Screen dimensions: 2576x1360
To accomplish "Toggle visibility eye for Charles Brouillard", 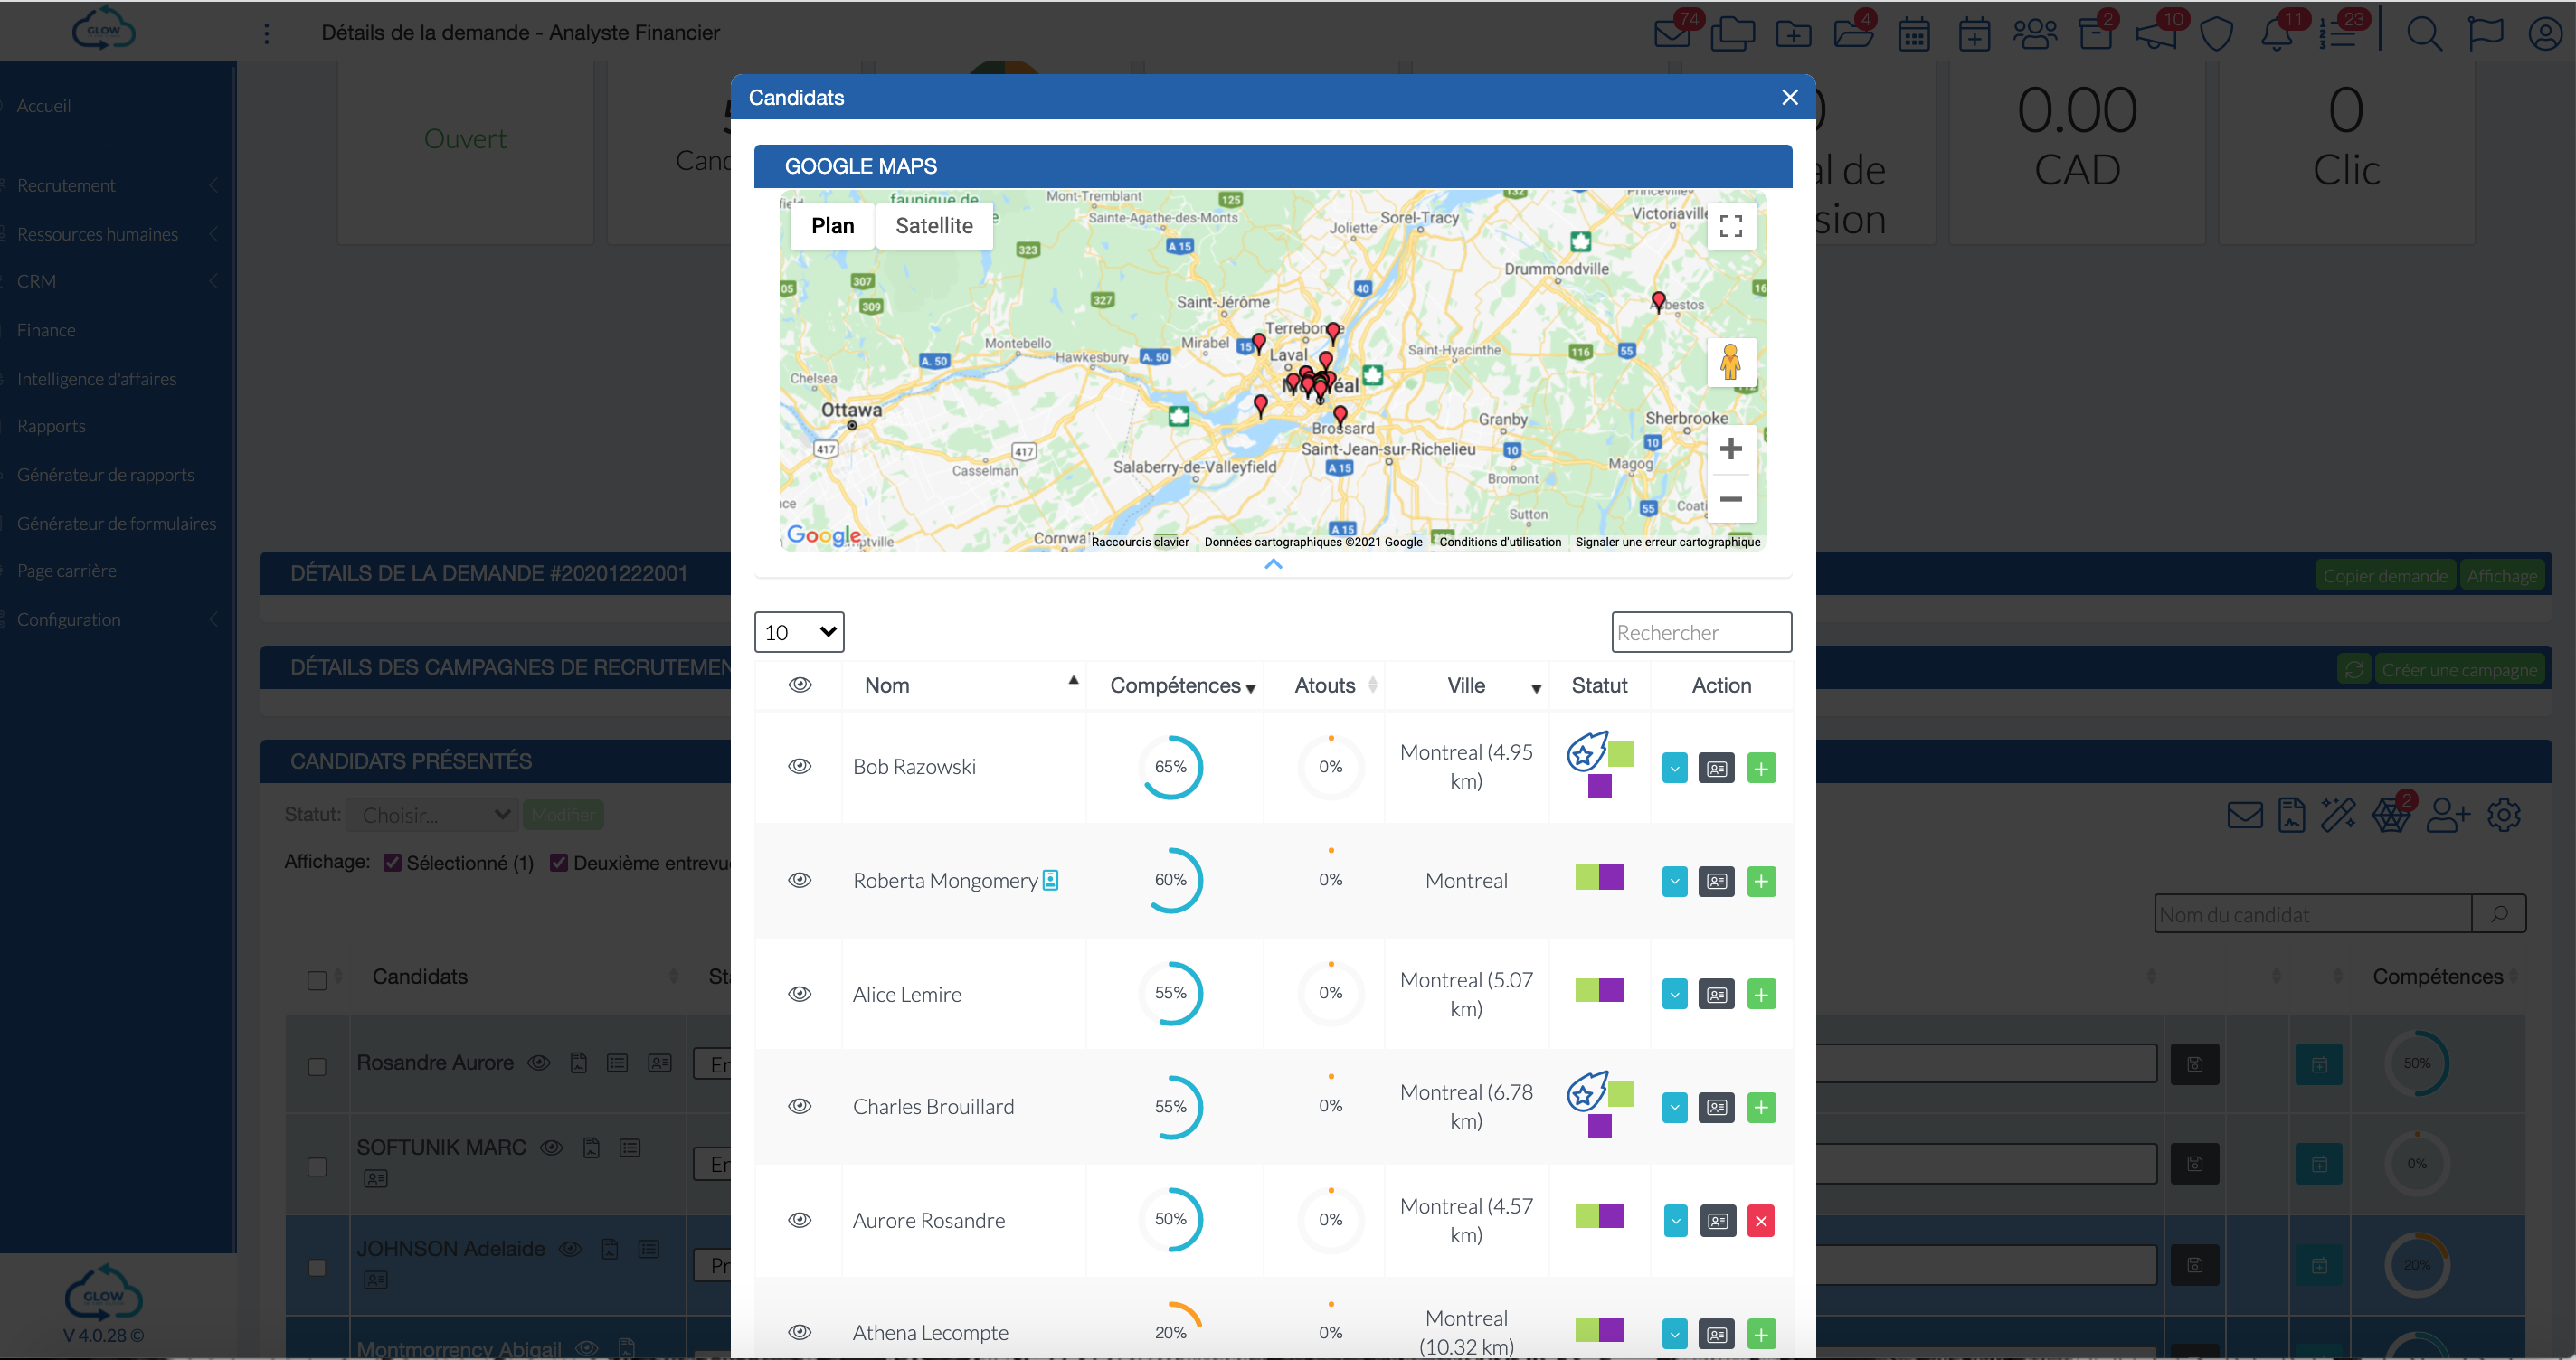I will click(800, 1106).
